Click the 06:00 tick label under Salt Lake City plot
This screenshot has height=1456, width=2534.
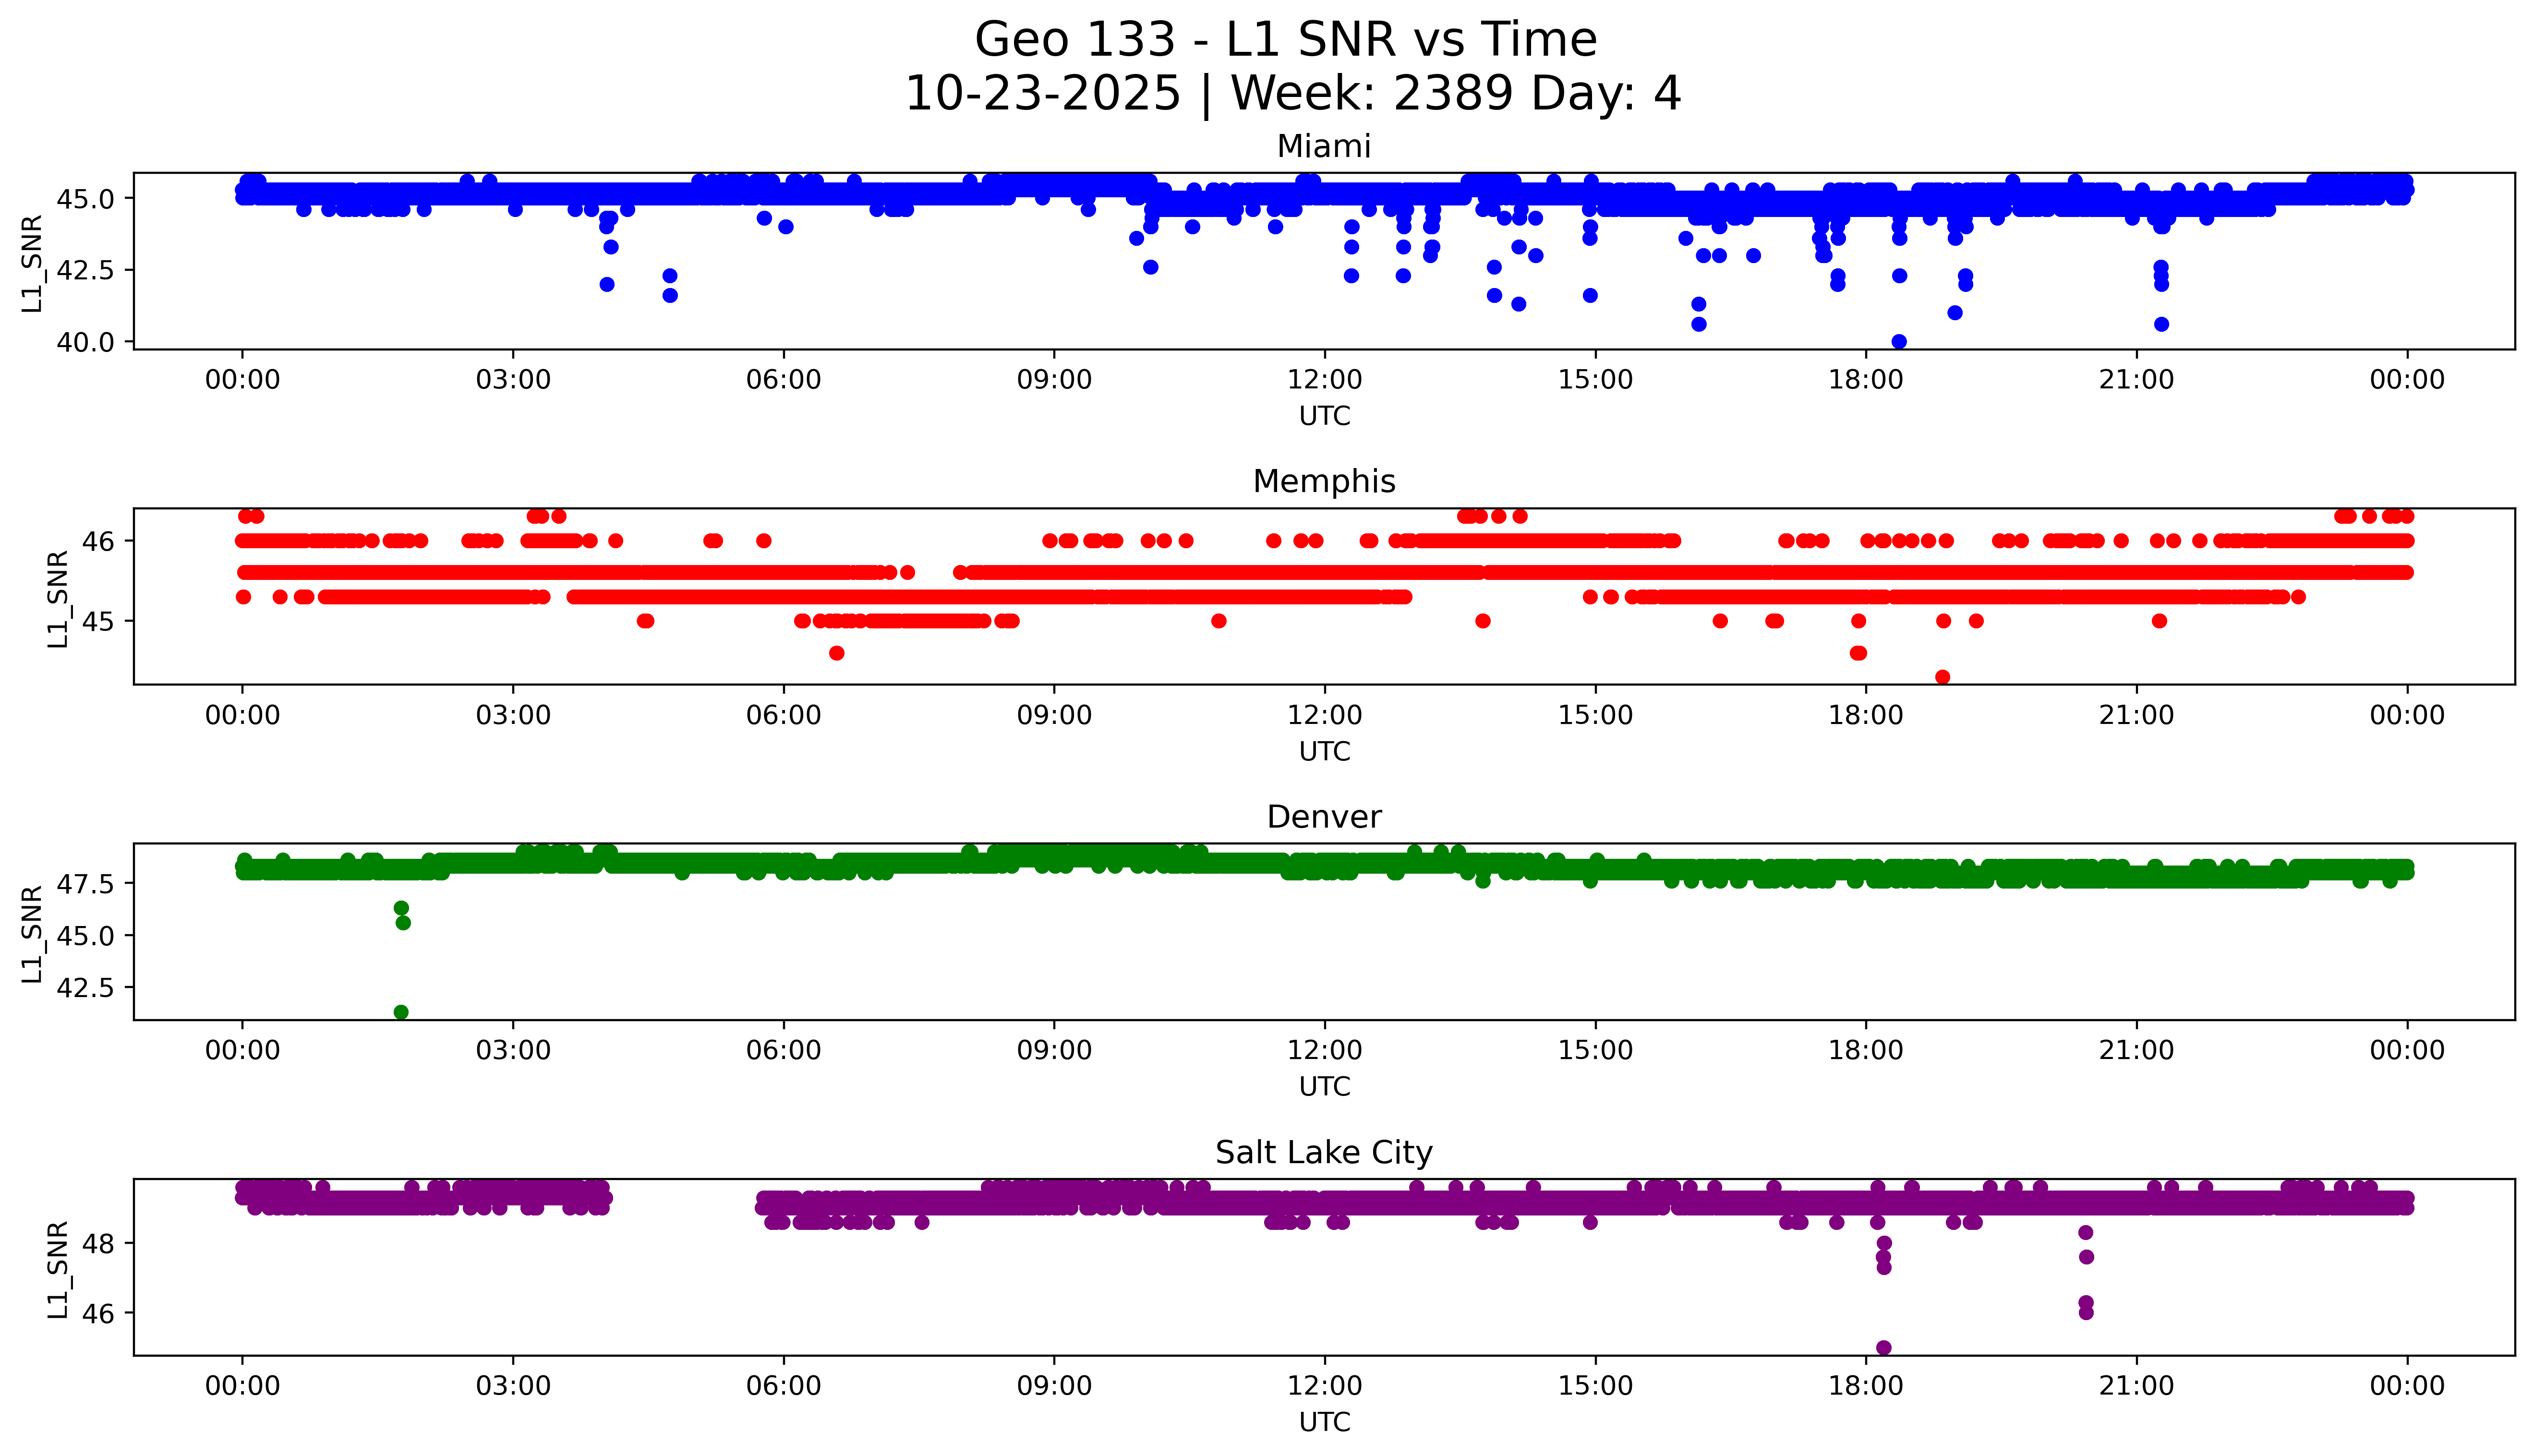click(784, 1386)
